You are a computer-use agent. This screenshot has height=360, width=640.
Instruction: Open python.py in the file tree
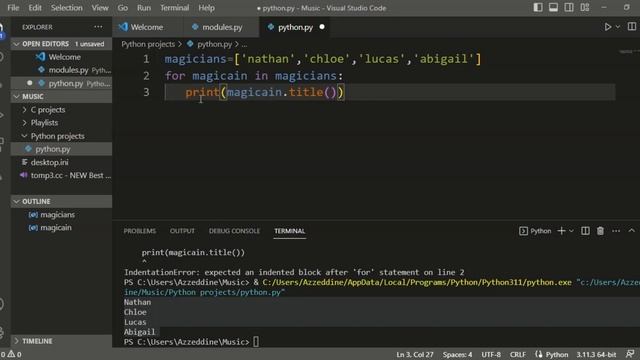(61, 149)
